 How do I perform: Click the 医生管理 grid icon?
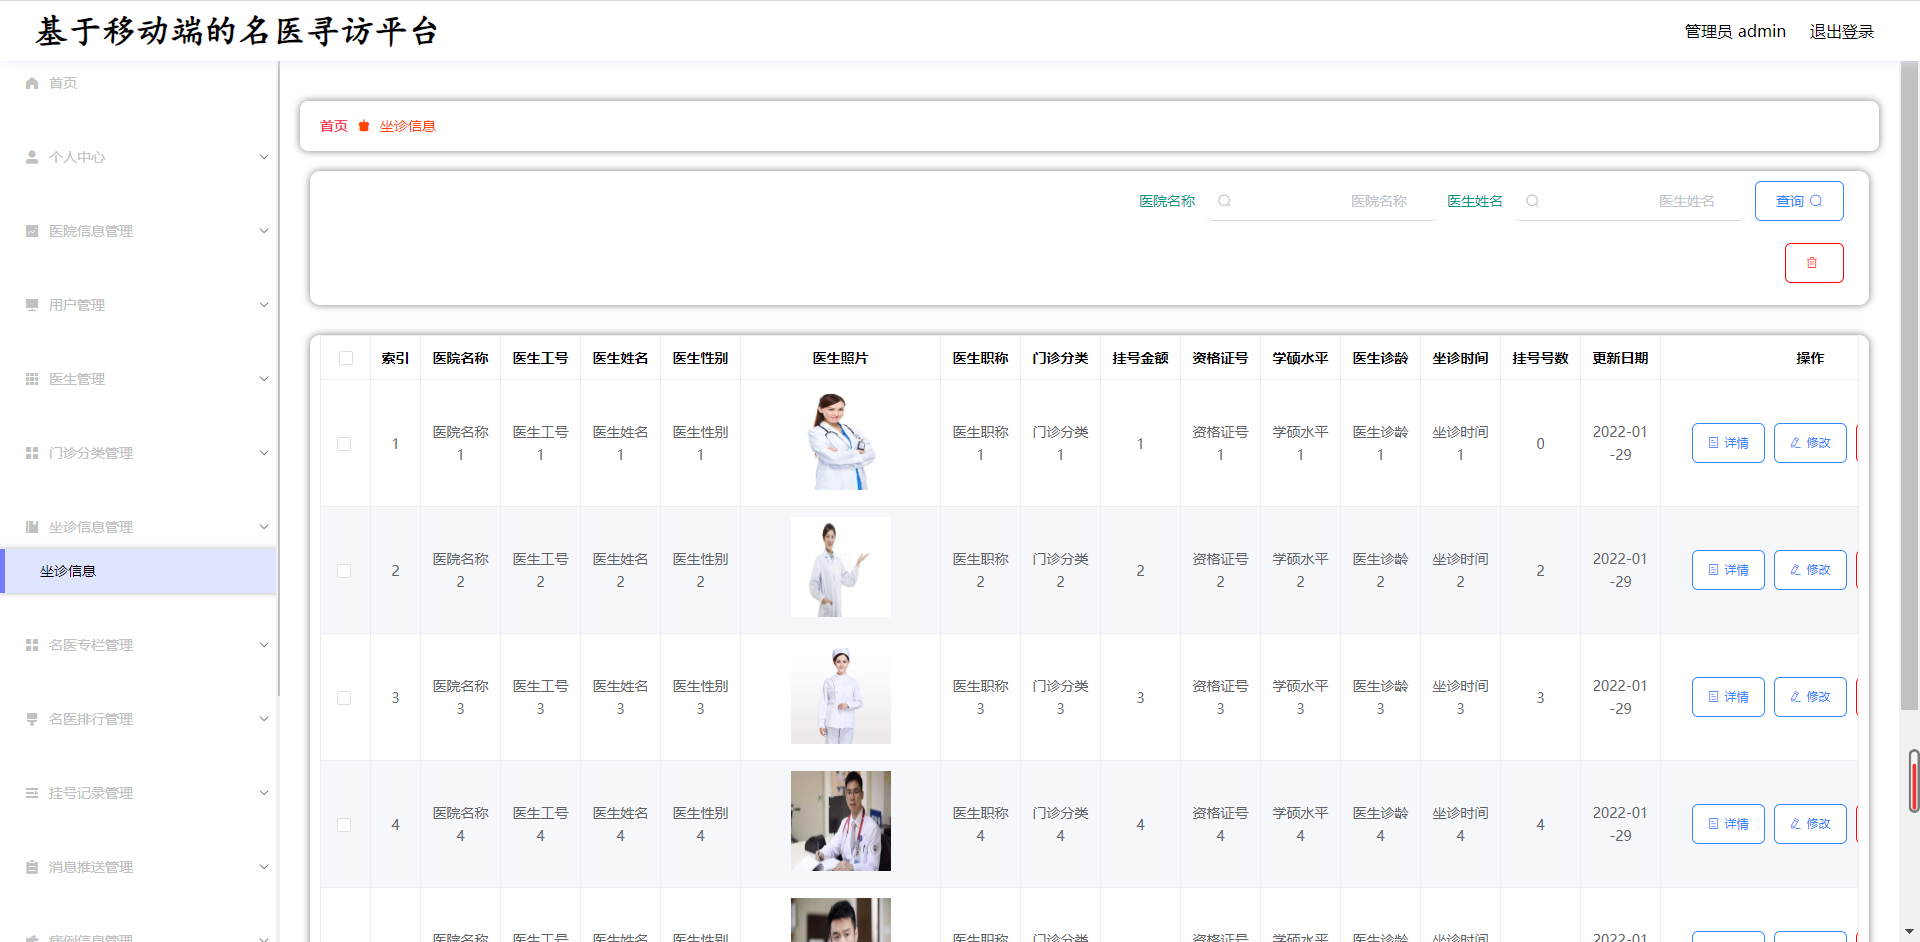tap(32, 379)
